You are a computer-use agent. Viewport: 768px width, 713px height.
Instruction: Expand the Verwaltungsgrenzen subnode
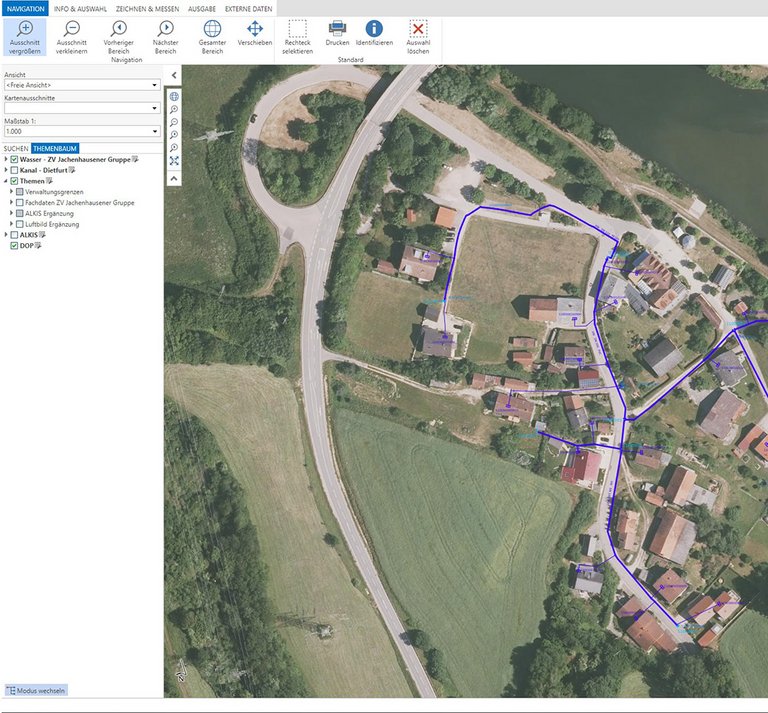point(11,191)
